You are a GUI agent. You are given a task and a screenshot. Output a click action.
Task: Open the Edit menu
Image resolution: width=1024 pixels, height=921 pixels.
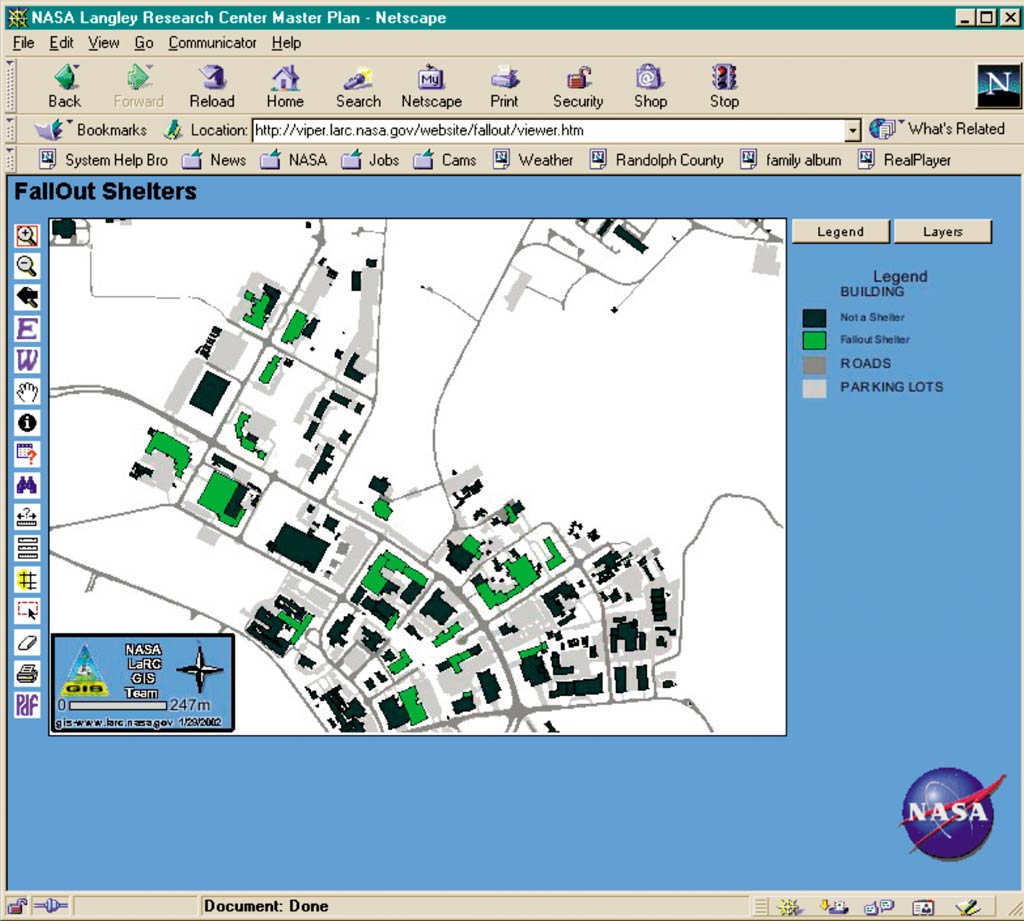point(61,43)
